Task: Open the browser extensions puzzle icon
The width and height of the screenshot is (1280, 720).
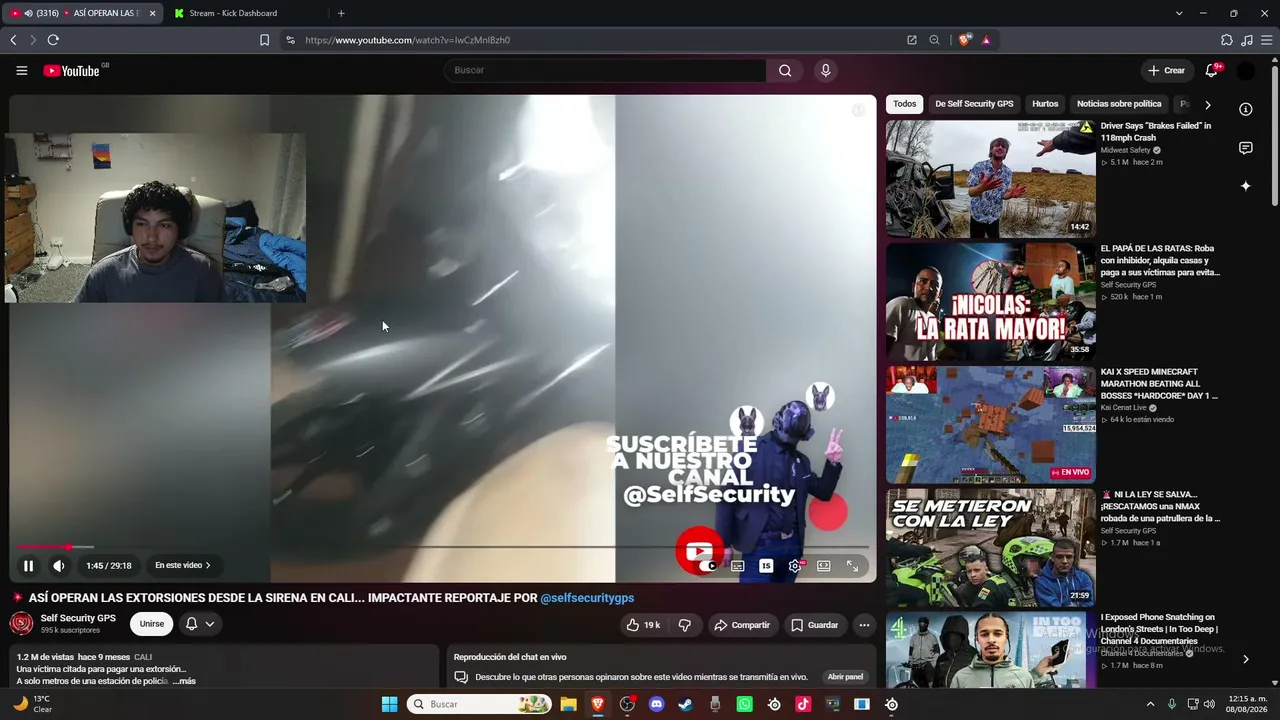Action: coord(1227,40)
